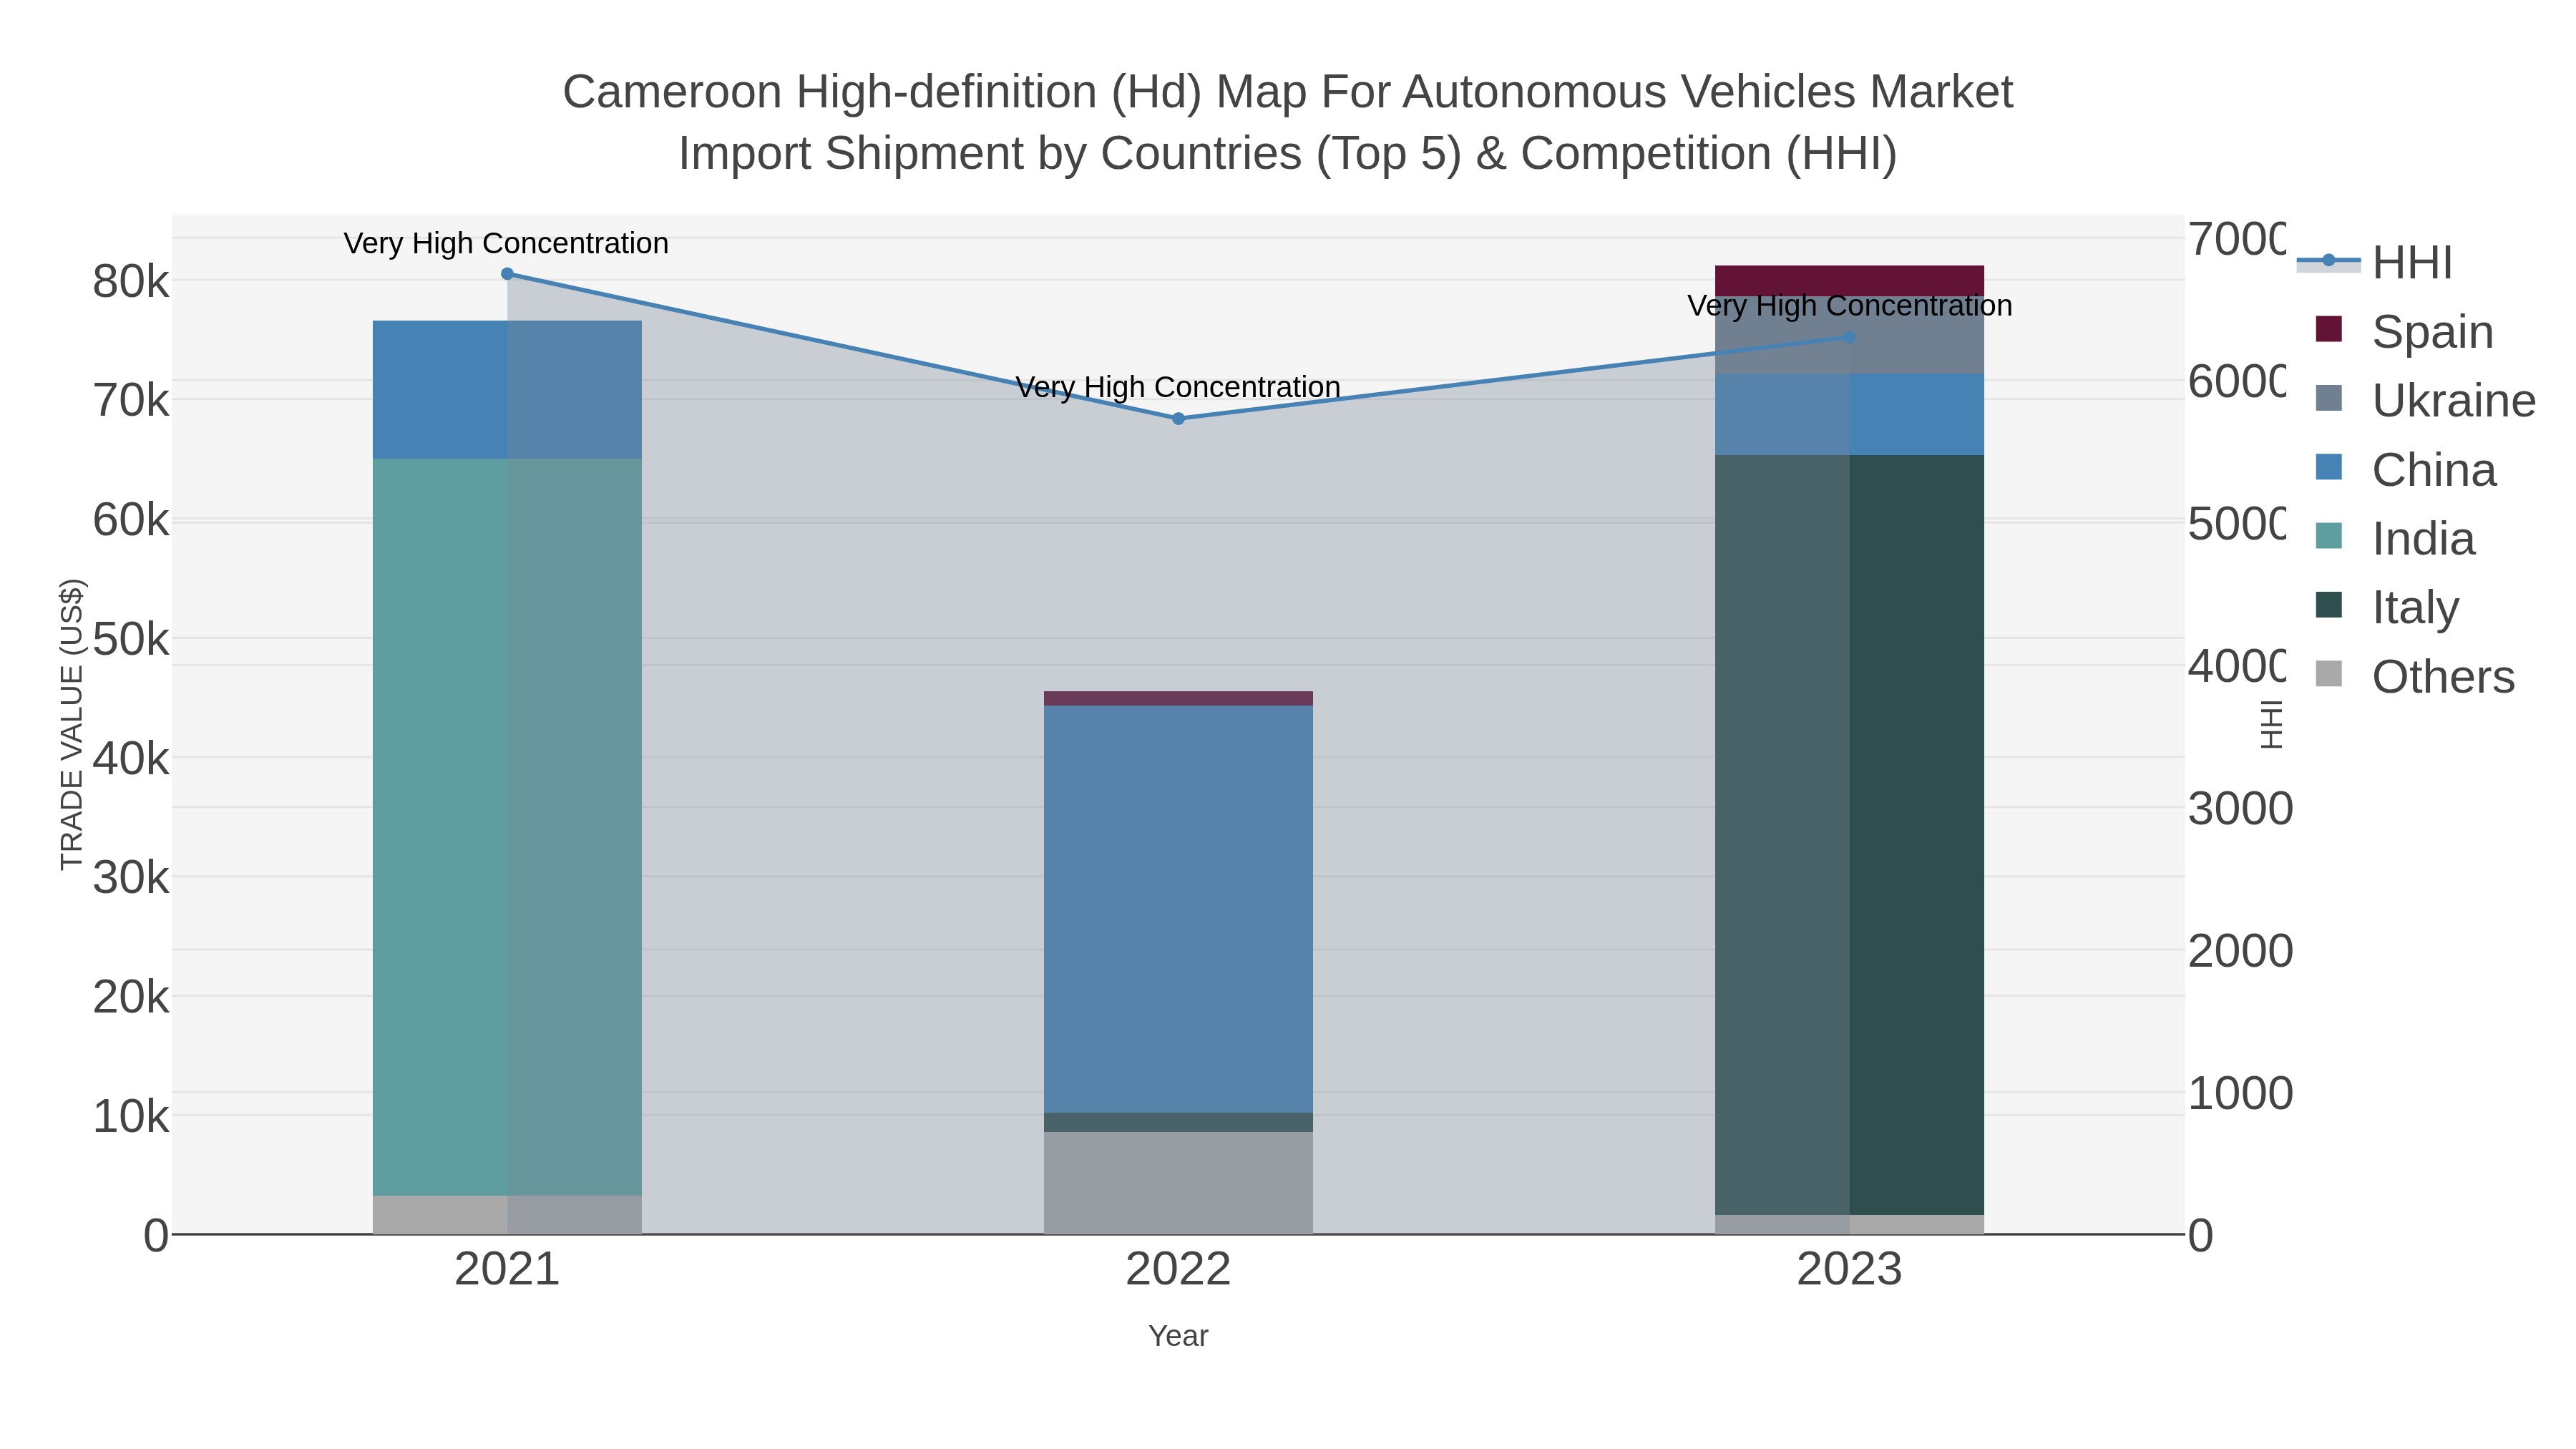Click the 'Very High Concentration' label above 2023
The image size is (2576, 1449).
coord(1849,306)
